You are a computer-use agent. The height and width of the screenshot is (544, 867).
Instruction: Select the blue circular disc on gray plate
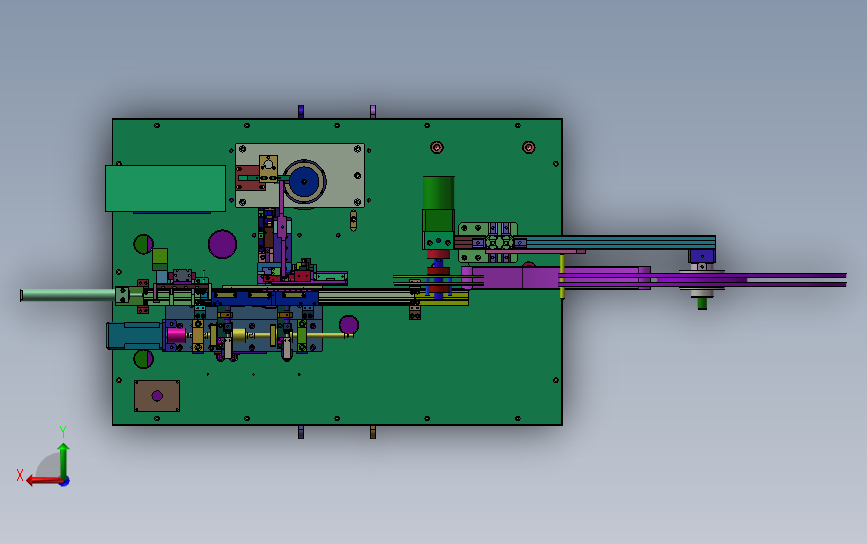[x=304, y=181]
